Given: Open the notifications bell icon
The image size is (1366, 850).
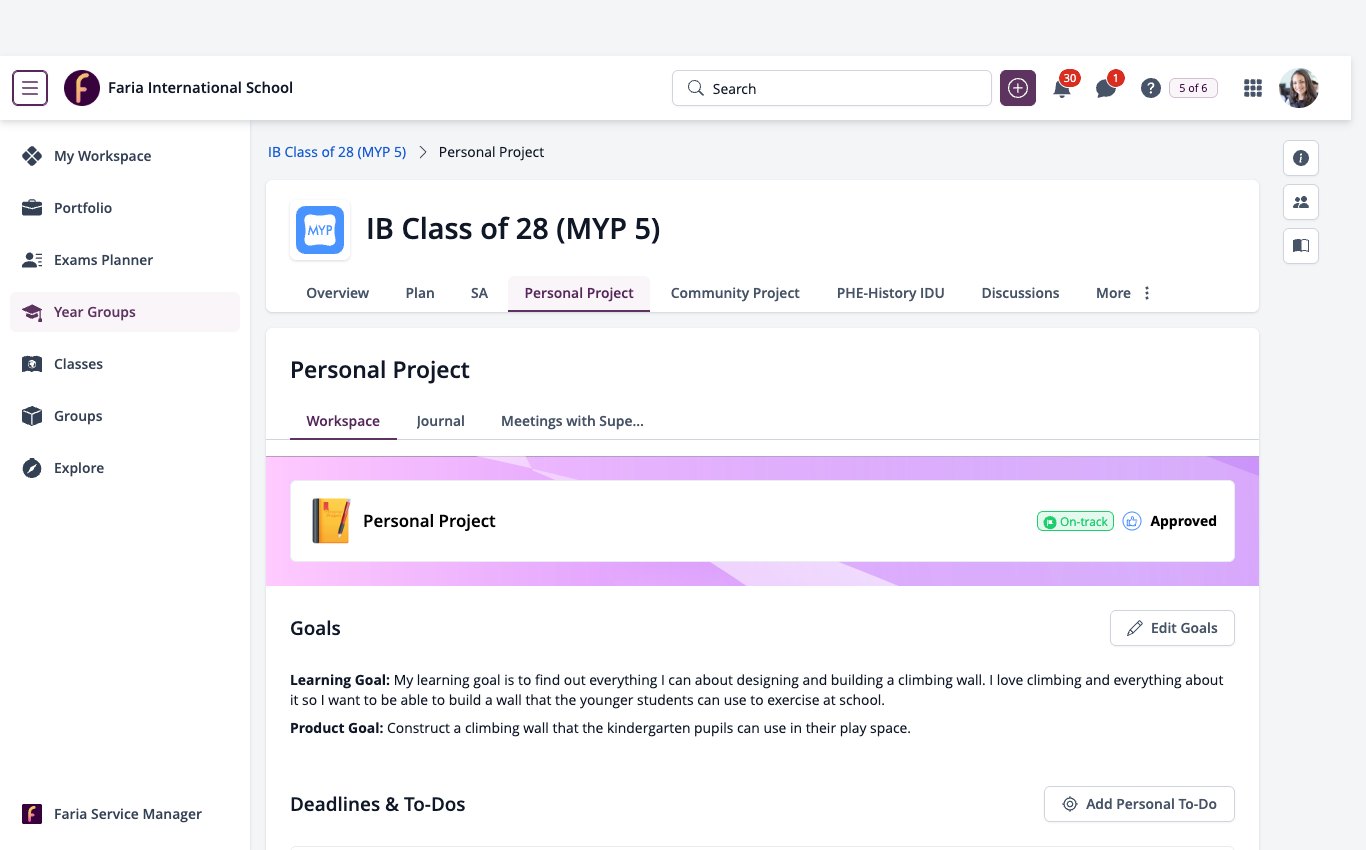Looking at the screenshot, I should click(x=1062, y=88).
